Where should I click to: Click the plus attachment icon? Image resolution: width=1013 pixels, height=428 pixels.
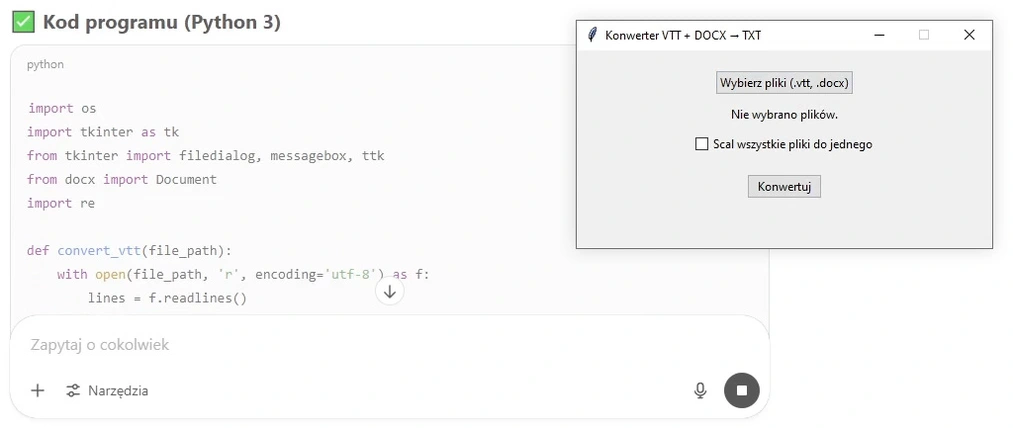coord(37,390)
